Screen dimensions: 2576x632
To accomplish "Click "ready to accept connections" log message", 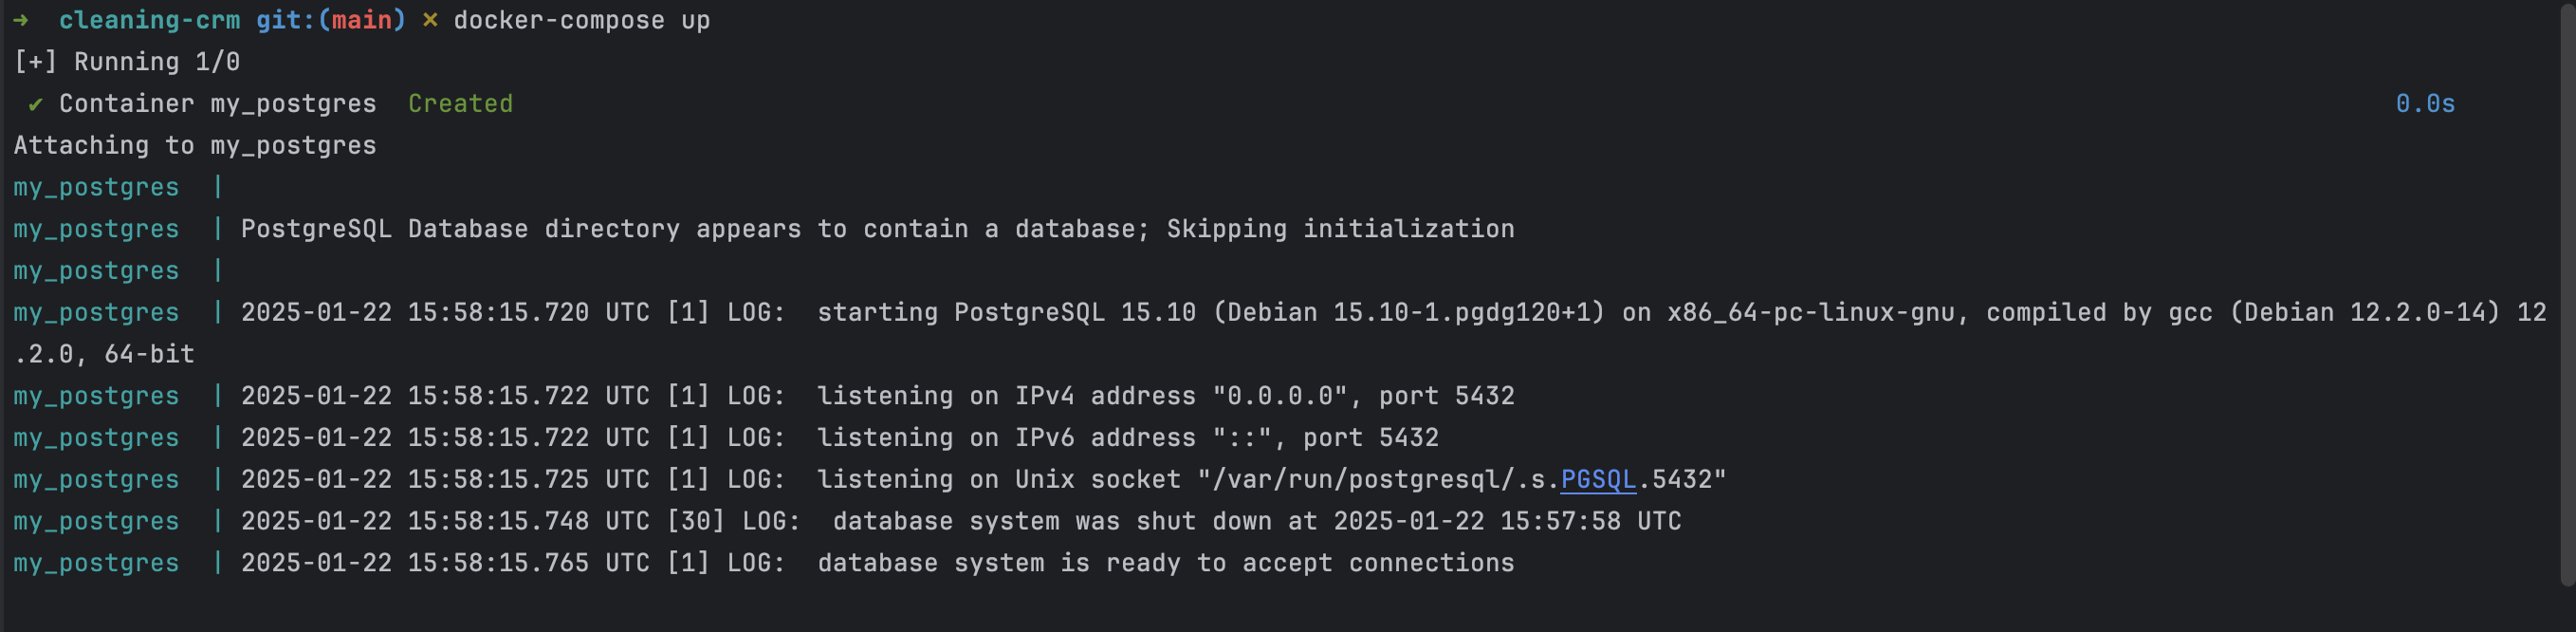I will tap(1309, 563).
